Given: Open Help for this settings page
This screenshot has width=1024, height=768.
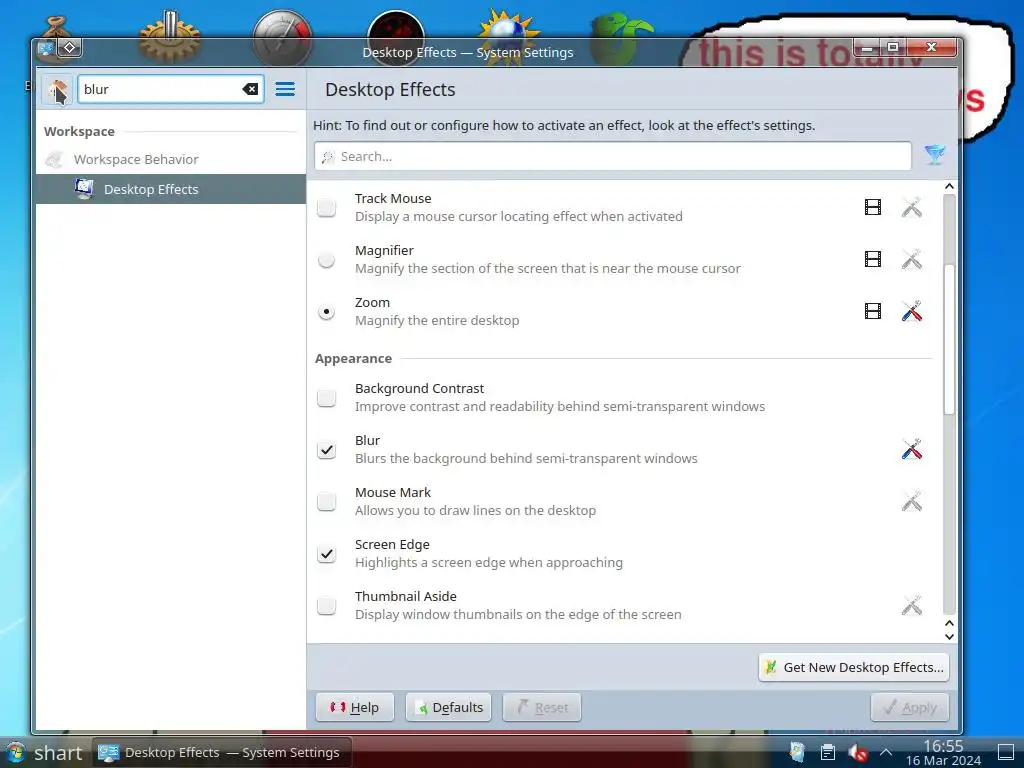Looking at the screenshot, I should pos(355,707).
